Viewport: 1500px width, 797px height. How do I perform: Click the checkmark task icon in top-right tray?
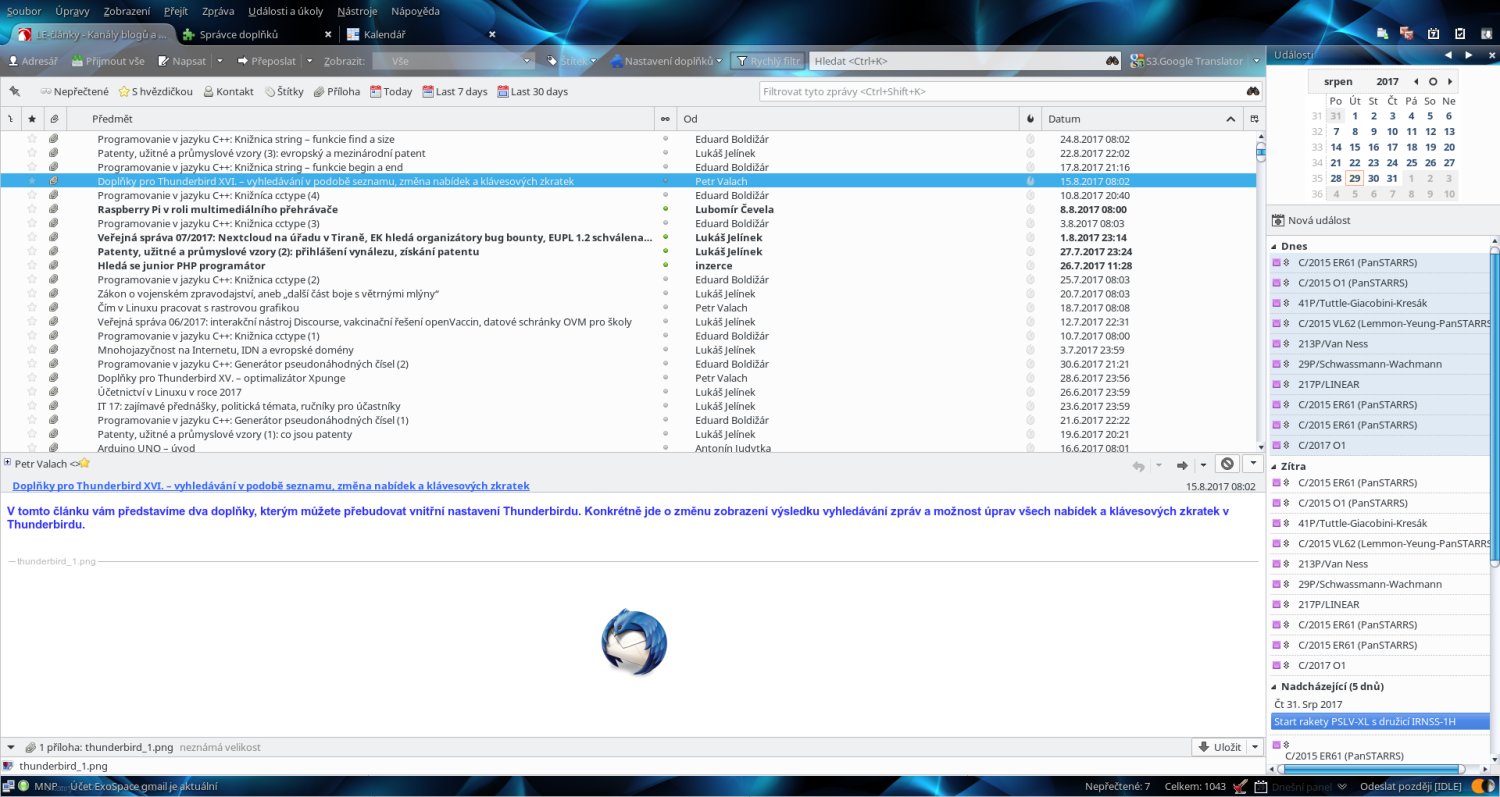[1459, 33]
